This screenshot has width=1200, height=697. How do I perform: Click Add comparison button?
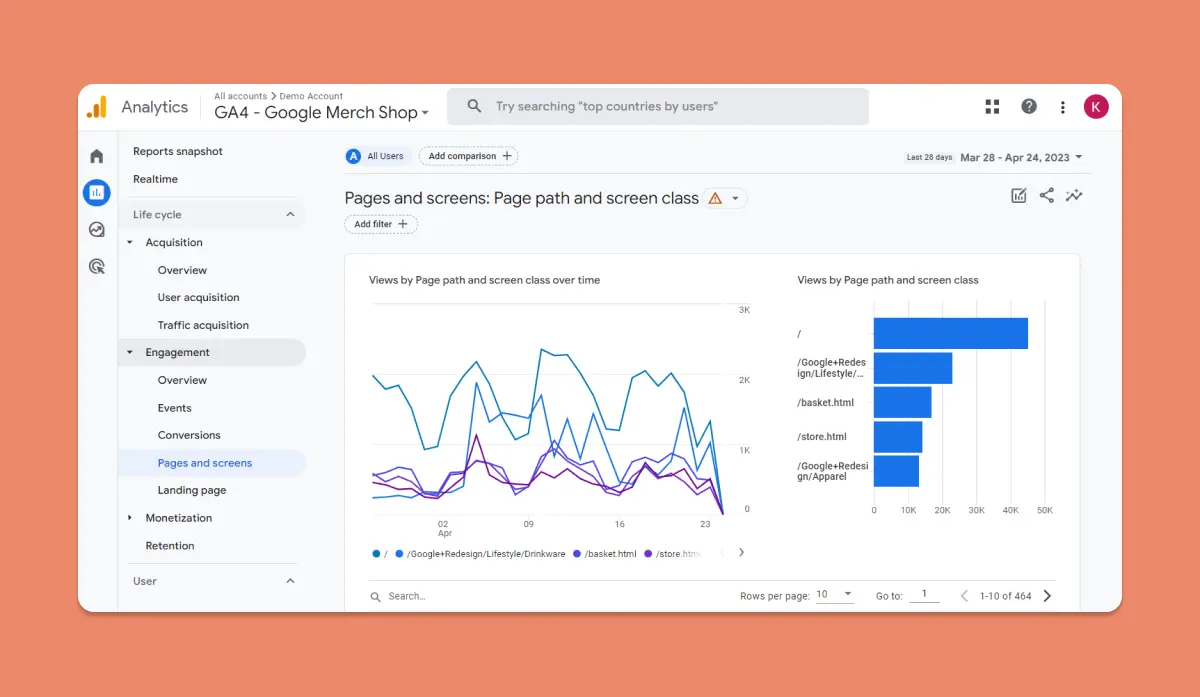point(469,156)
